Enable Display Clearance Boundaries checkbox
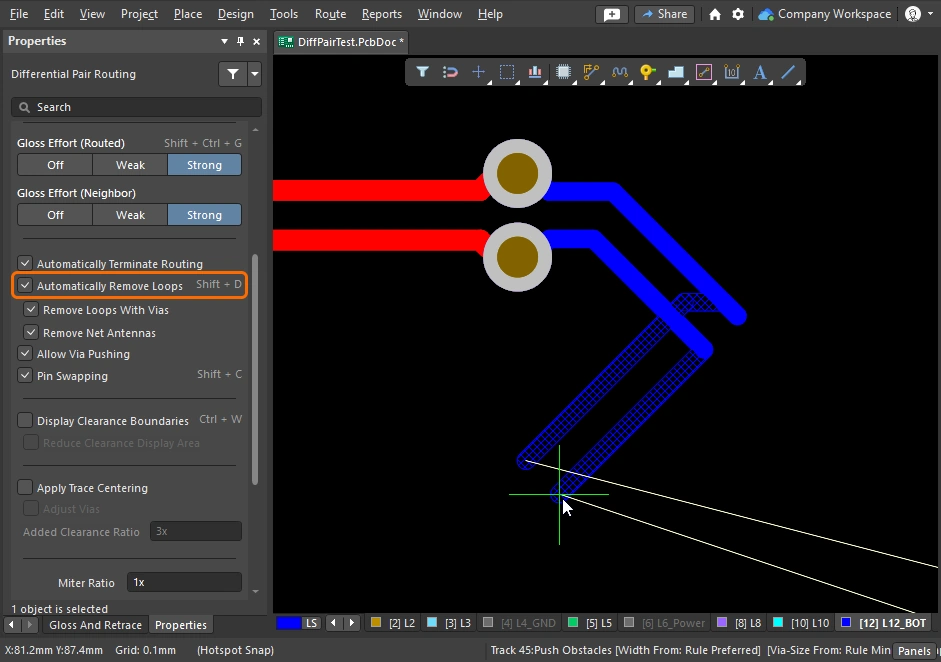This screenshot has height=662, width=941. click(26, 421)
